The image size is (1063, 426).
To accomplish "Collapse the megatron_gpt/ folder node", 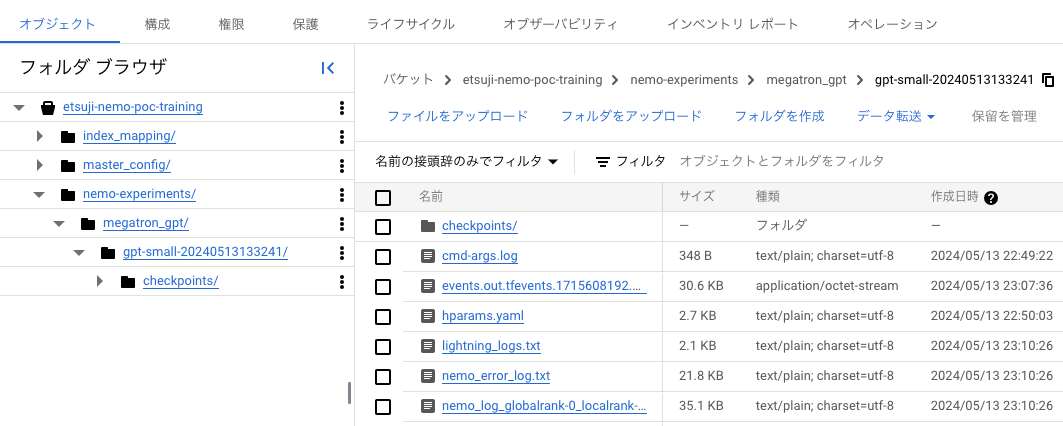I will (x=59, y=223).
